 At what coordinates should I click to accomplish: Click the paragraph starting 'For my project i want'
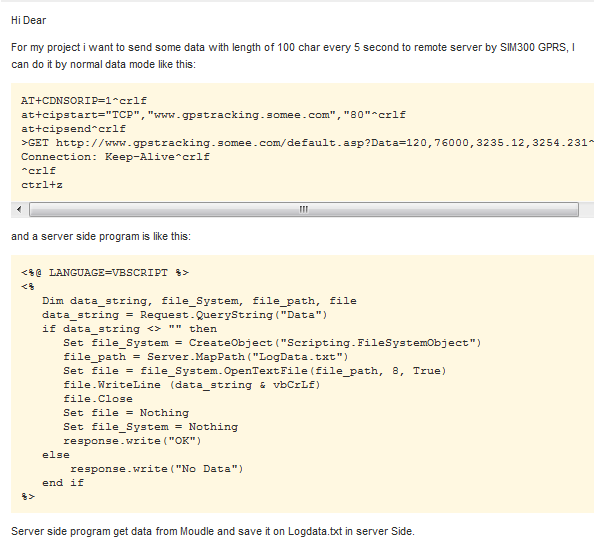click(293, 56)
